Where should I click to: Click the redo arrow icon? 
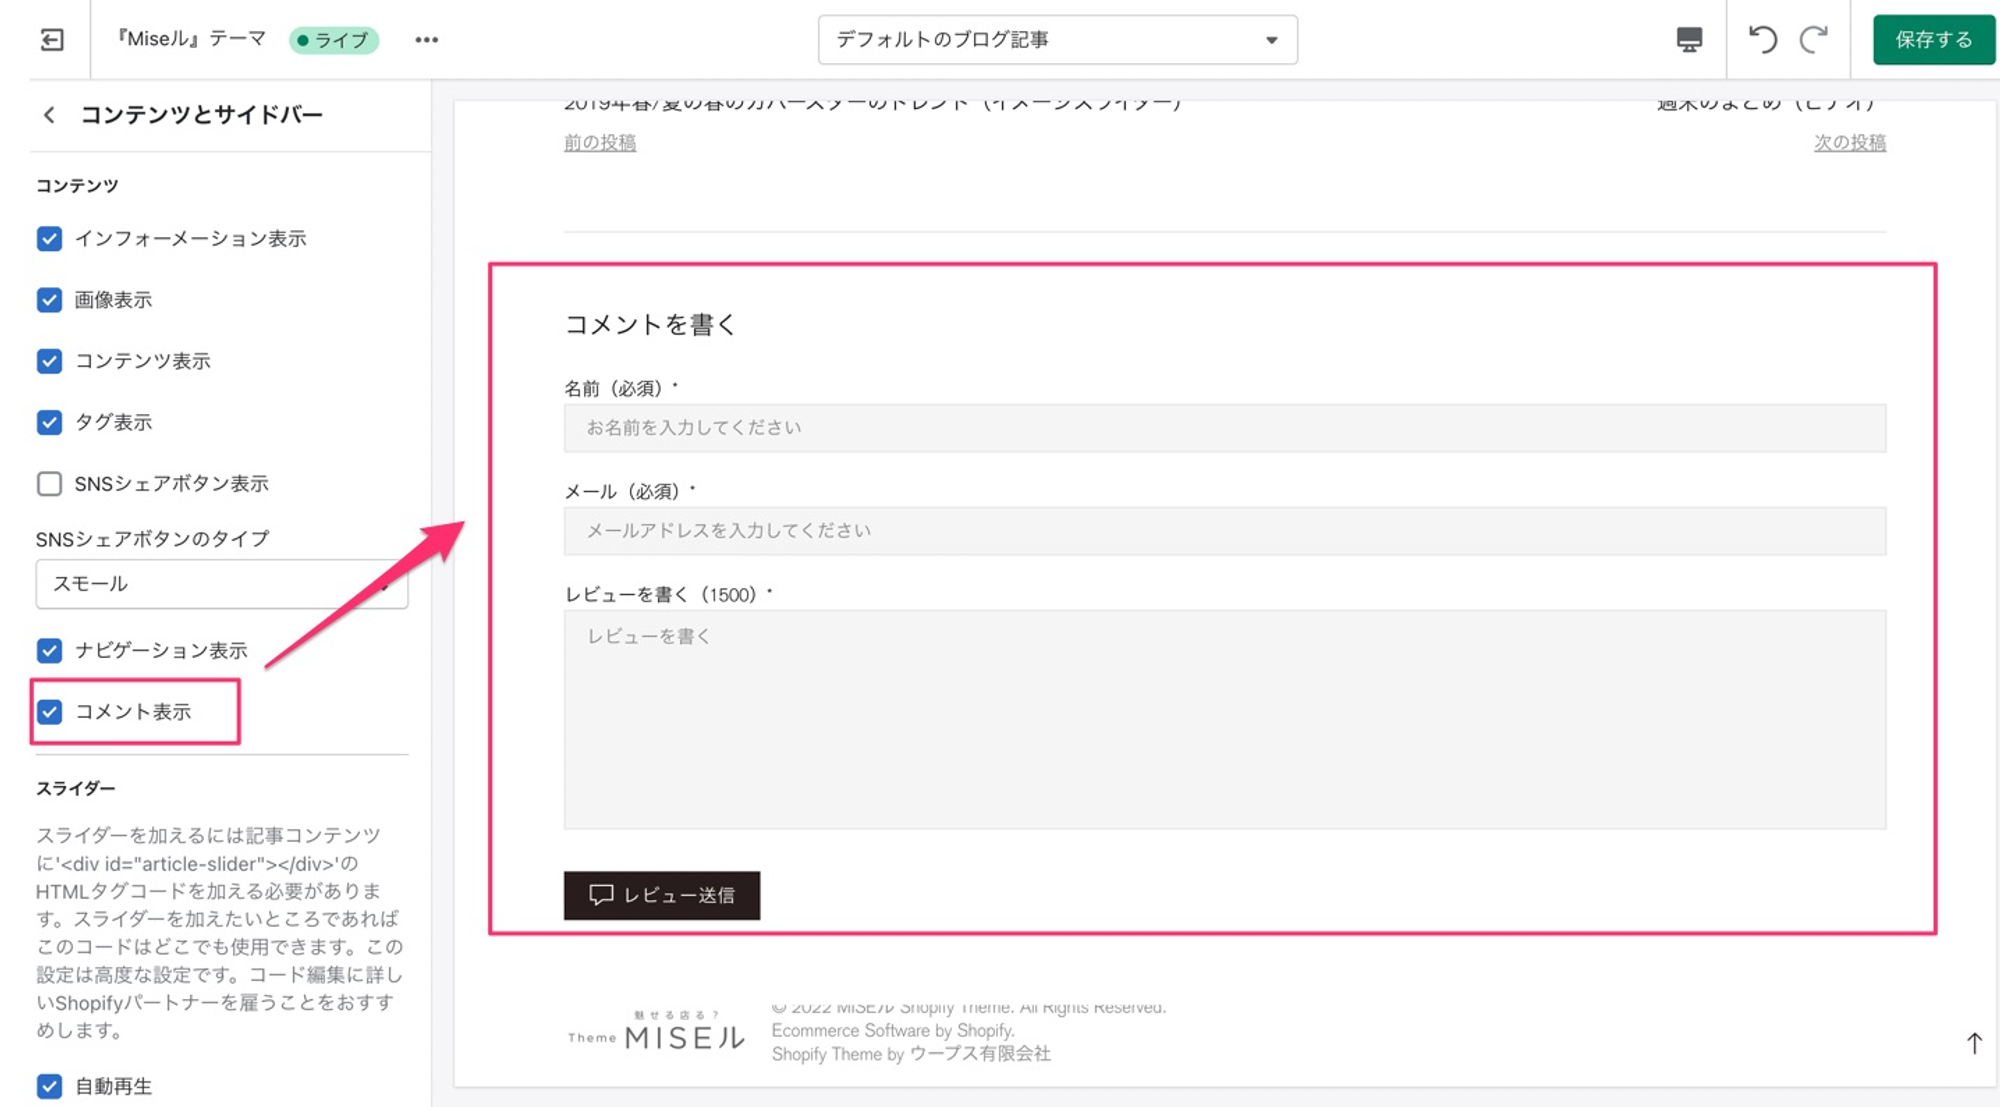point(1814,40)
